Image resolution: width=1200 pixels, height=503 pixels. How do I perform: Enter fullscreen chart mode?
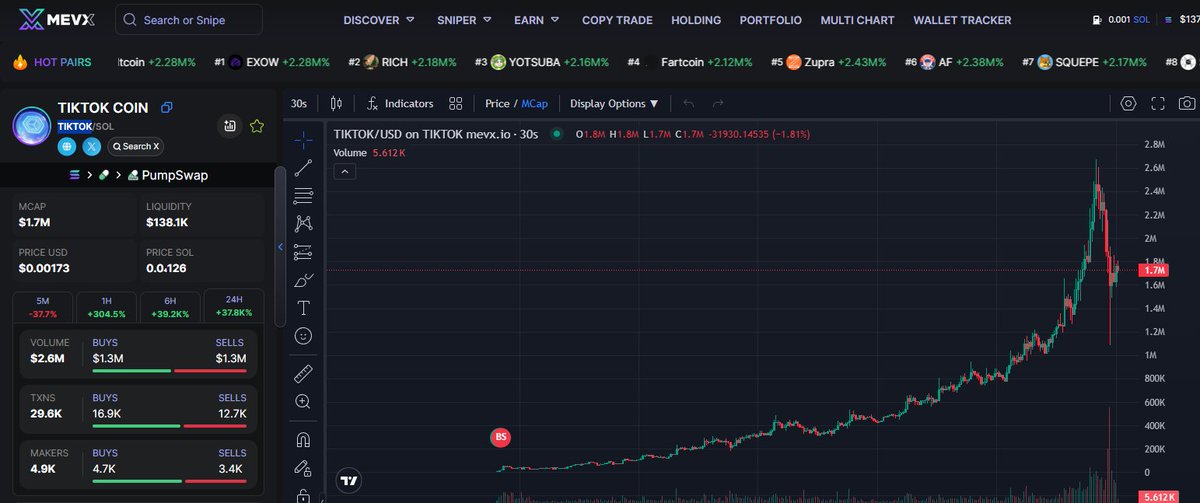[1158, 103]
